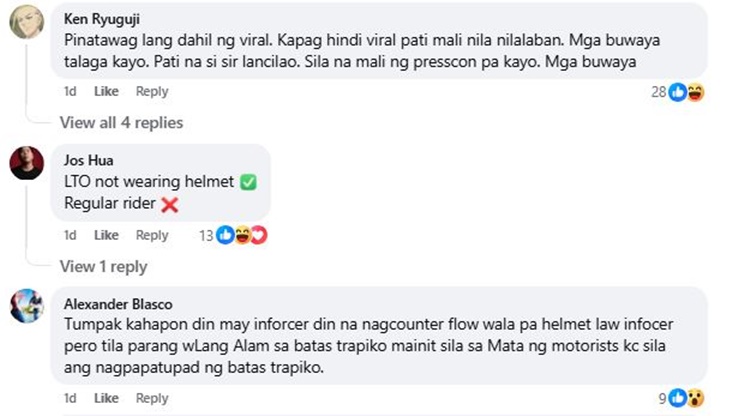Click the wow reaction icon on Alexander Blasco's comment
This screenshot has width=750, height=416.
click(695, 398)
